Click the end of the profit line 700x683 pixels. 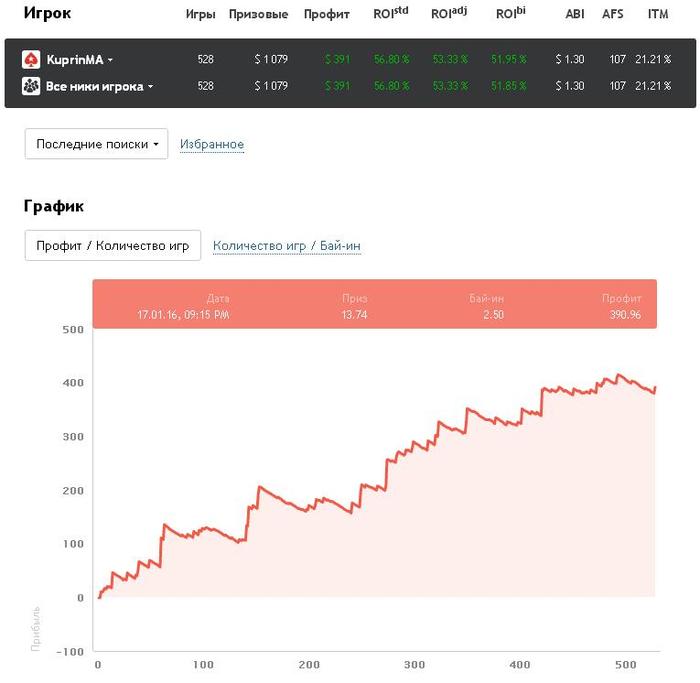655,388
